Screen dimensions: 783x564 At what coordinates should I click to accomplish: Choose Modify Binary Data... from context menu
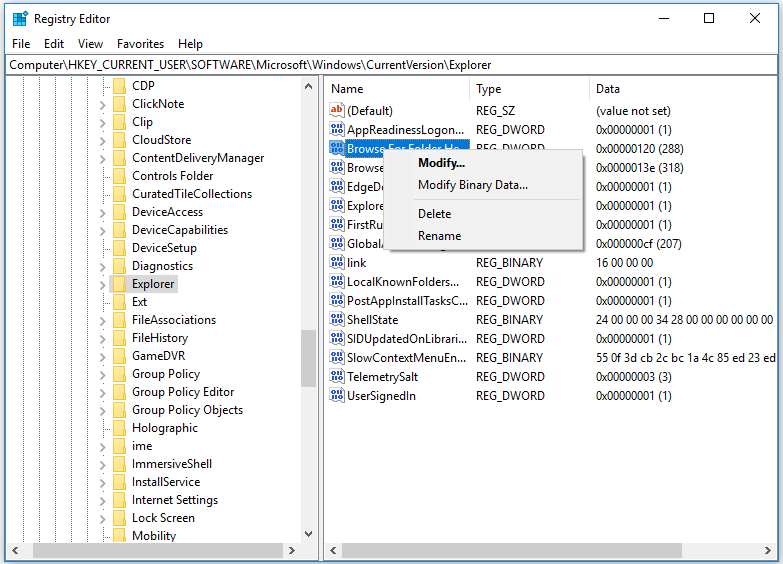pos(473,185)
